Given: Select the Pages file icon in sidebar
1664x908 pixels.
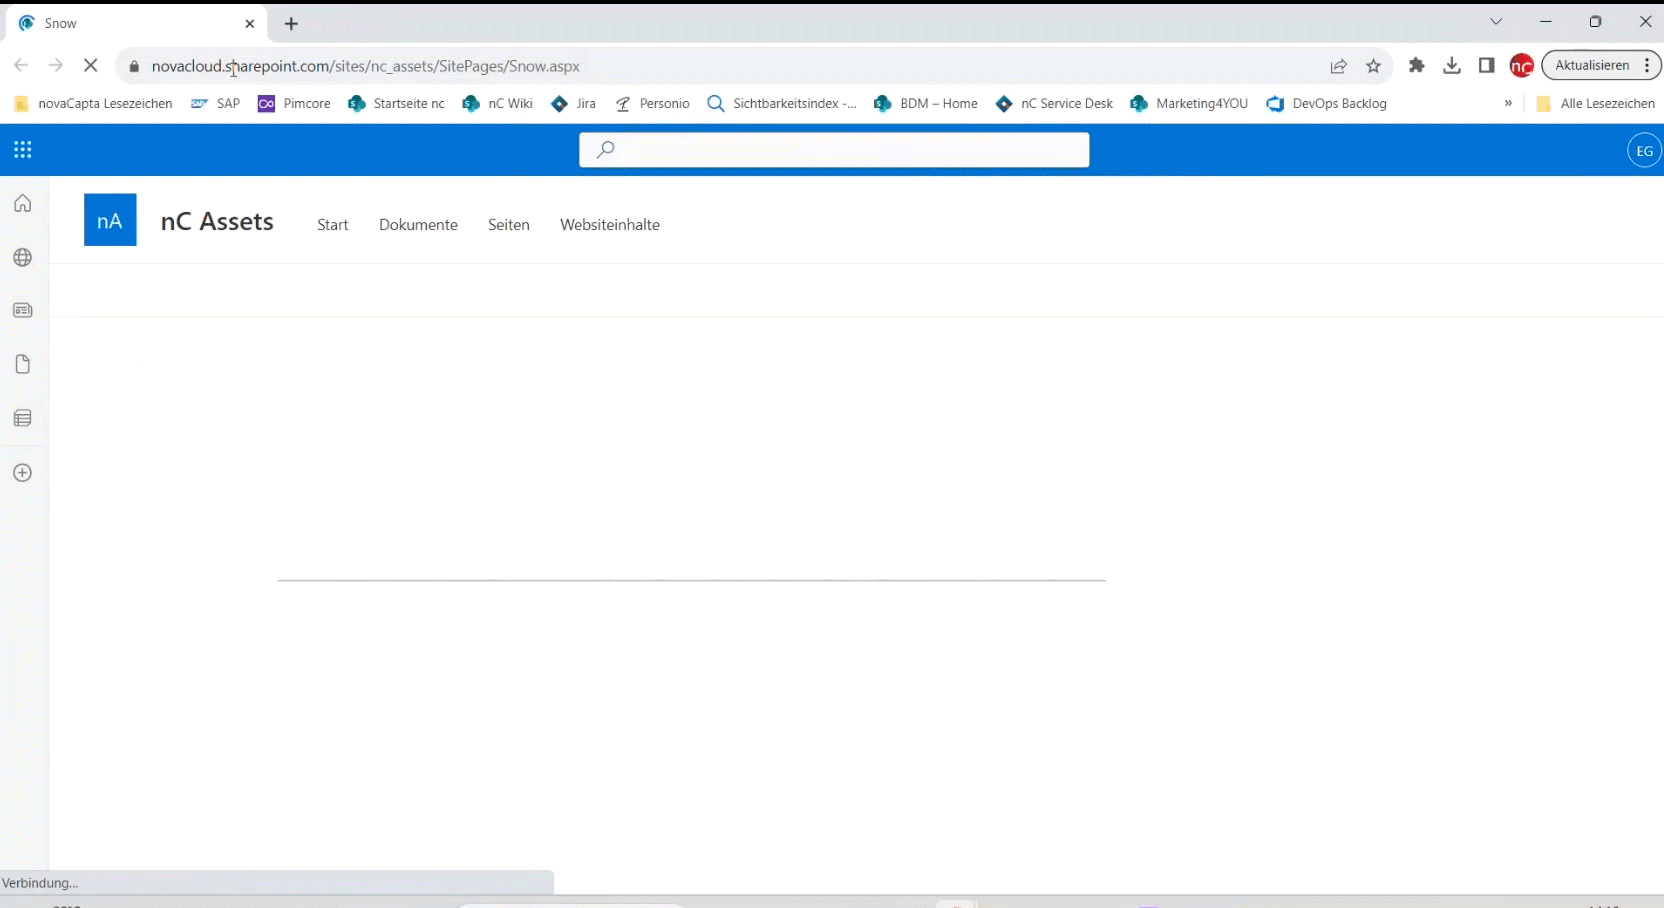Looking at the screenshot, I should tap(22, 365).
